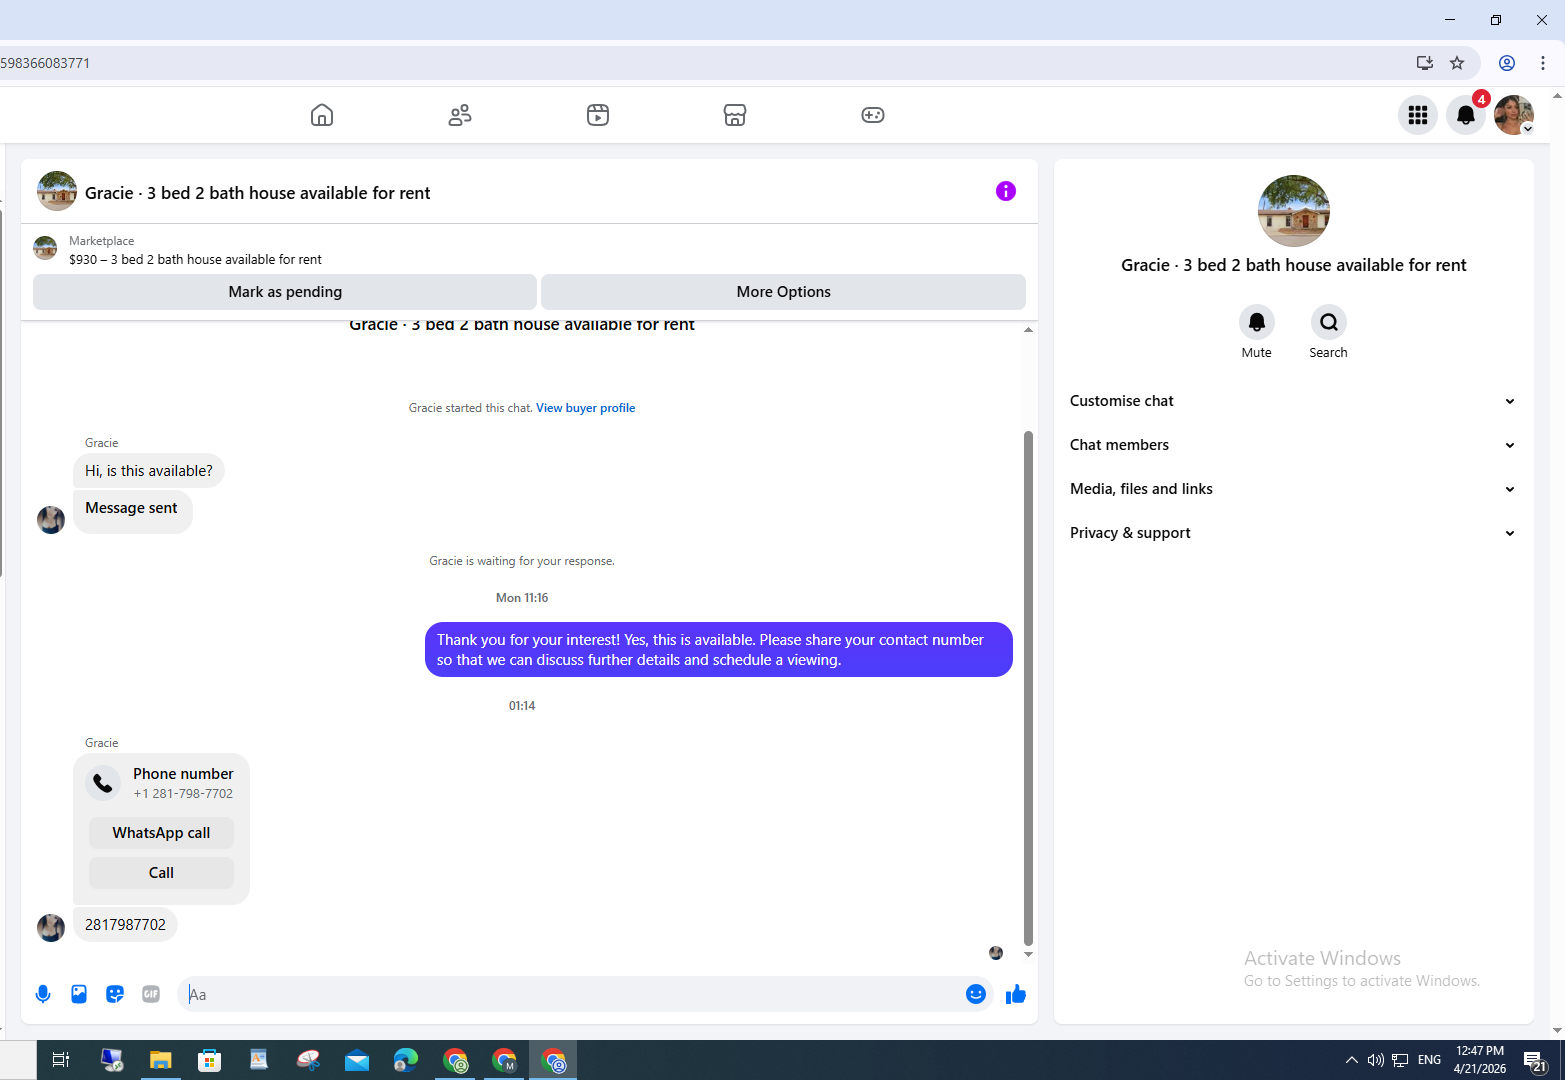Open File Explorer from the taskbar
The image size is (1565, 1080).
tap(160, 1060)
